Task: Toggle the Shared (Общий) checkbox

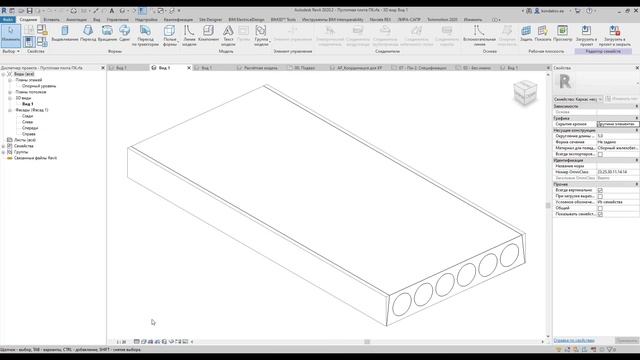Action: coord(600,208)
